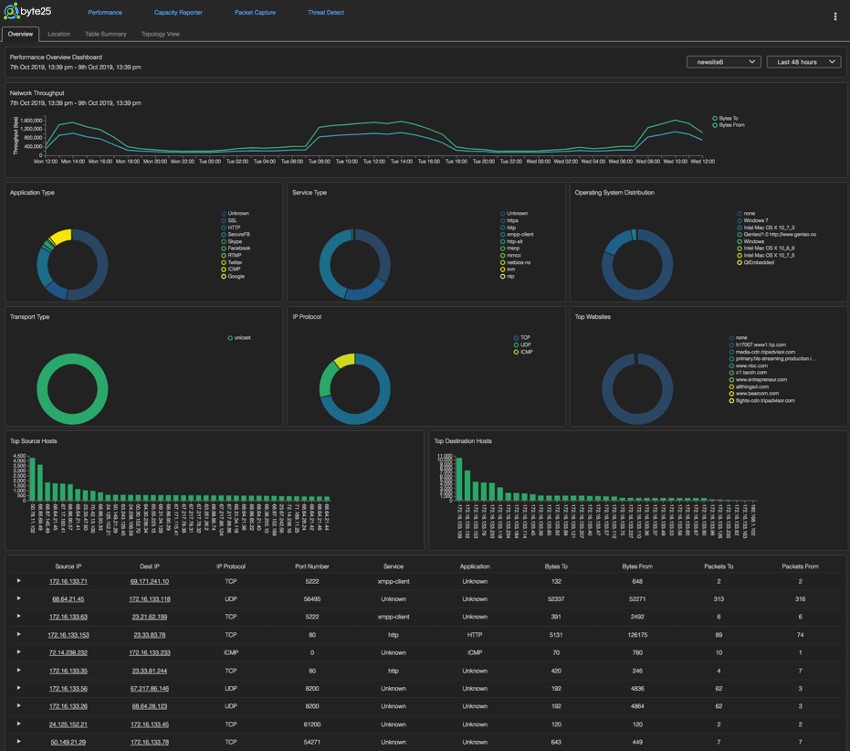
Task: Click the https legend icon in Service Type
Action: tap(502, 220)
